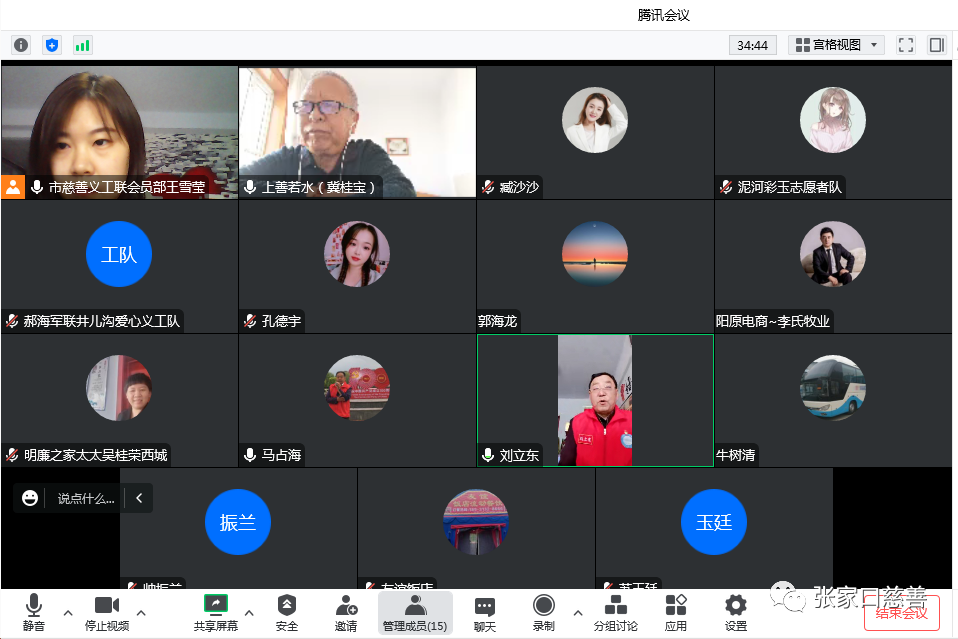958x639 pixels.
Task: Toggle the side panel layout icon
Action: [x=937, y=45]
